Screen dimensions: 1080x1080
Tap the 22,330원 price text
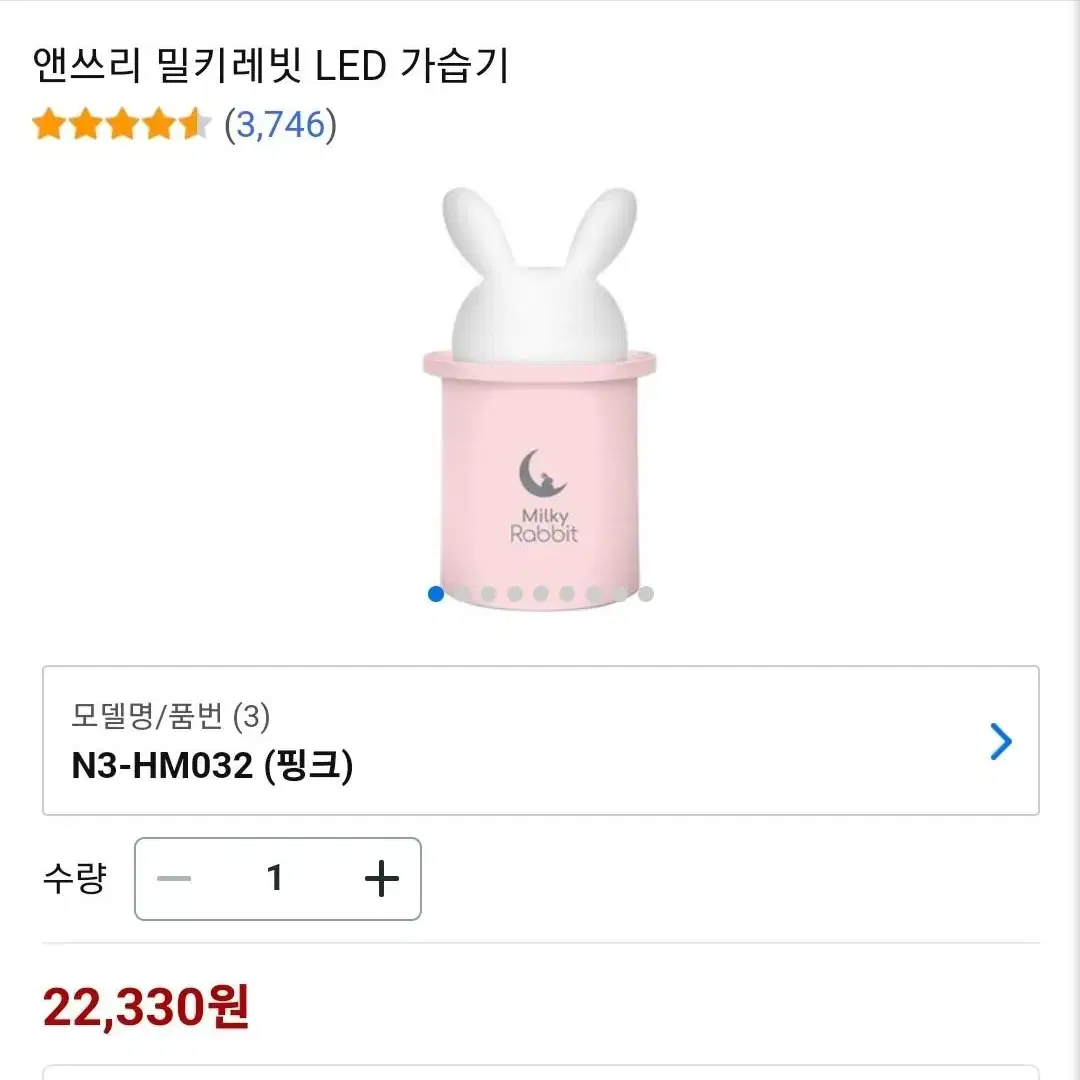pos(145,1007)
